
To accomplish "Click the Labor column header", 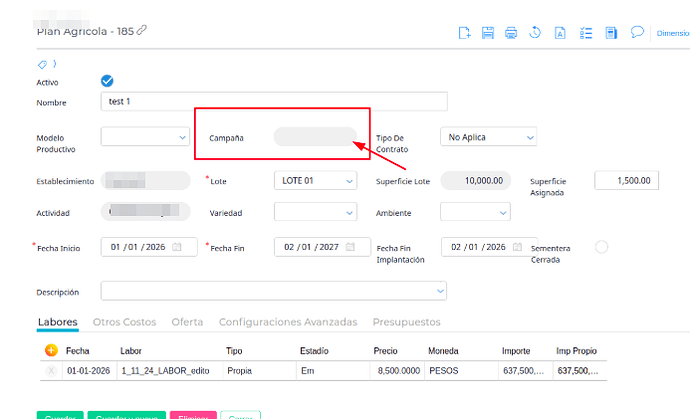I will coord(131,351).
